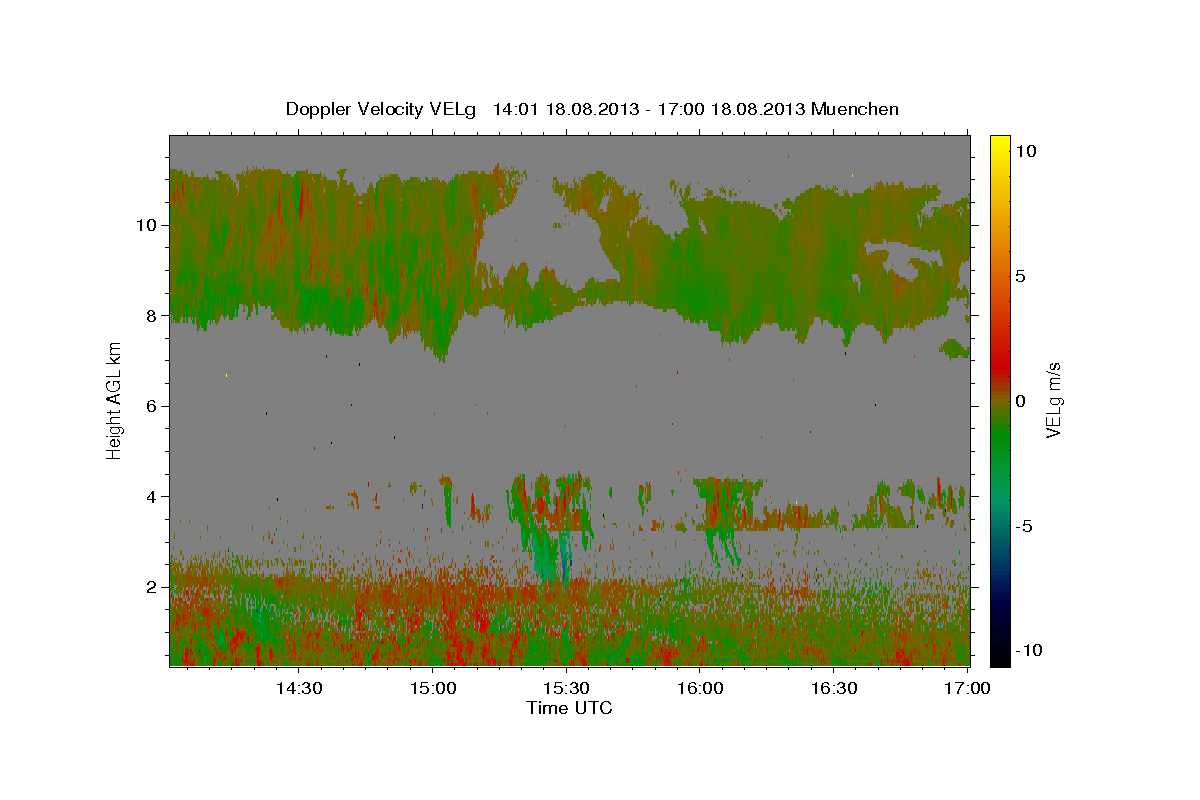The width and height of the screenshot is (1200, 800).
Task: Click the colorbar value 0 label
Action: (x=1019, y=401)
